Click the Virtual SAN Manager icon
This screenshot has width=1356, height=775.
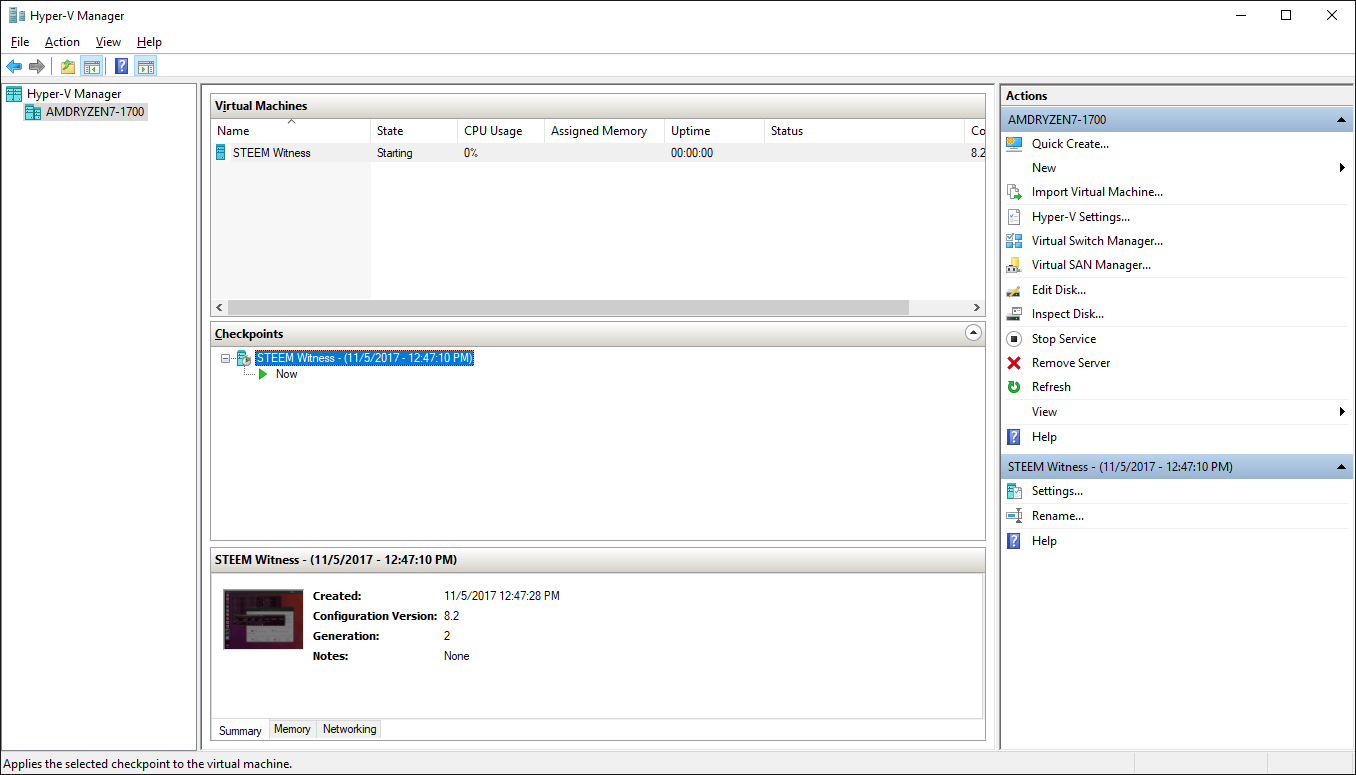tap(1014, 265)
